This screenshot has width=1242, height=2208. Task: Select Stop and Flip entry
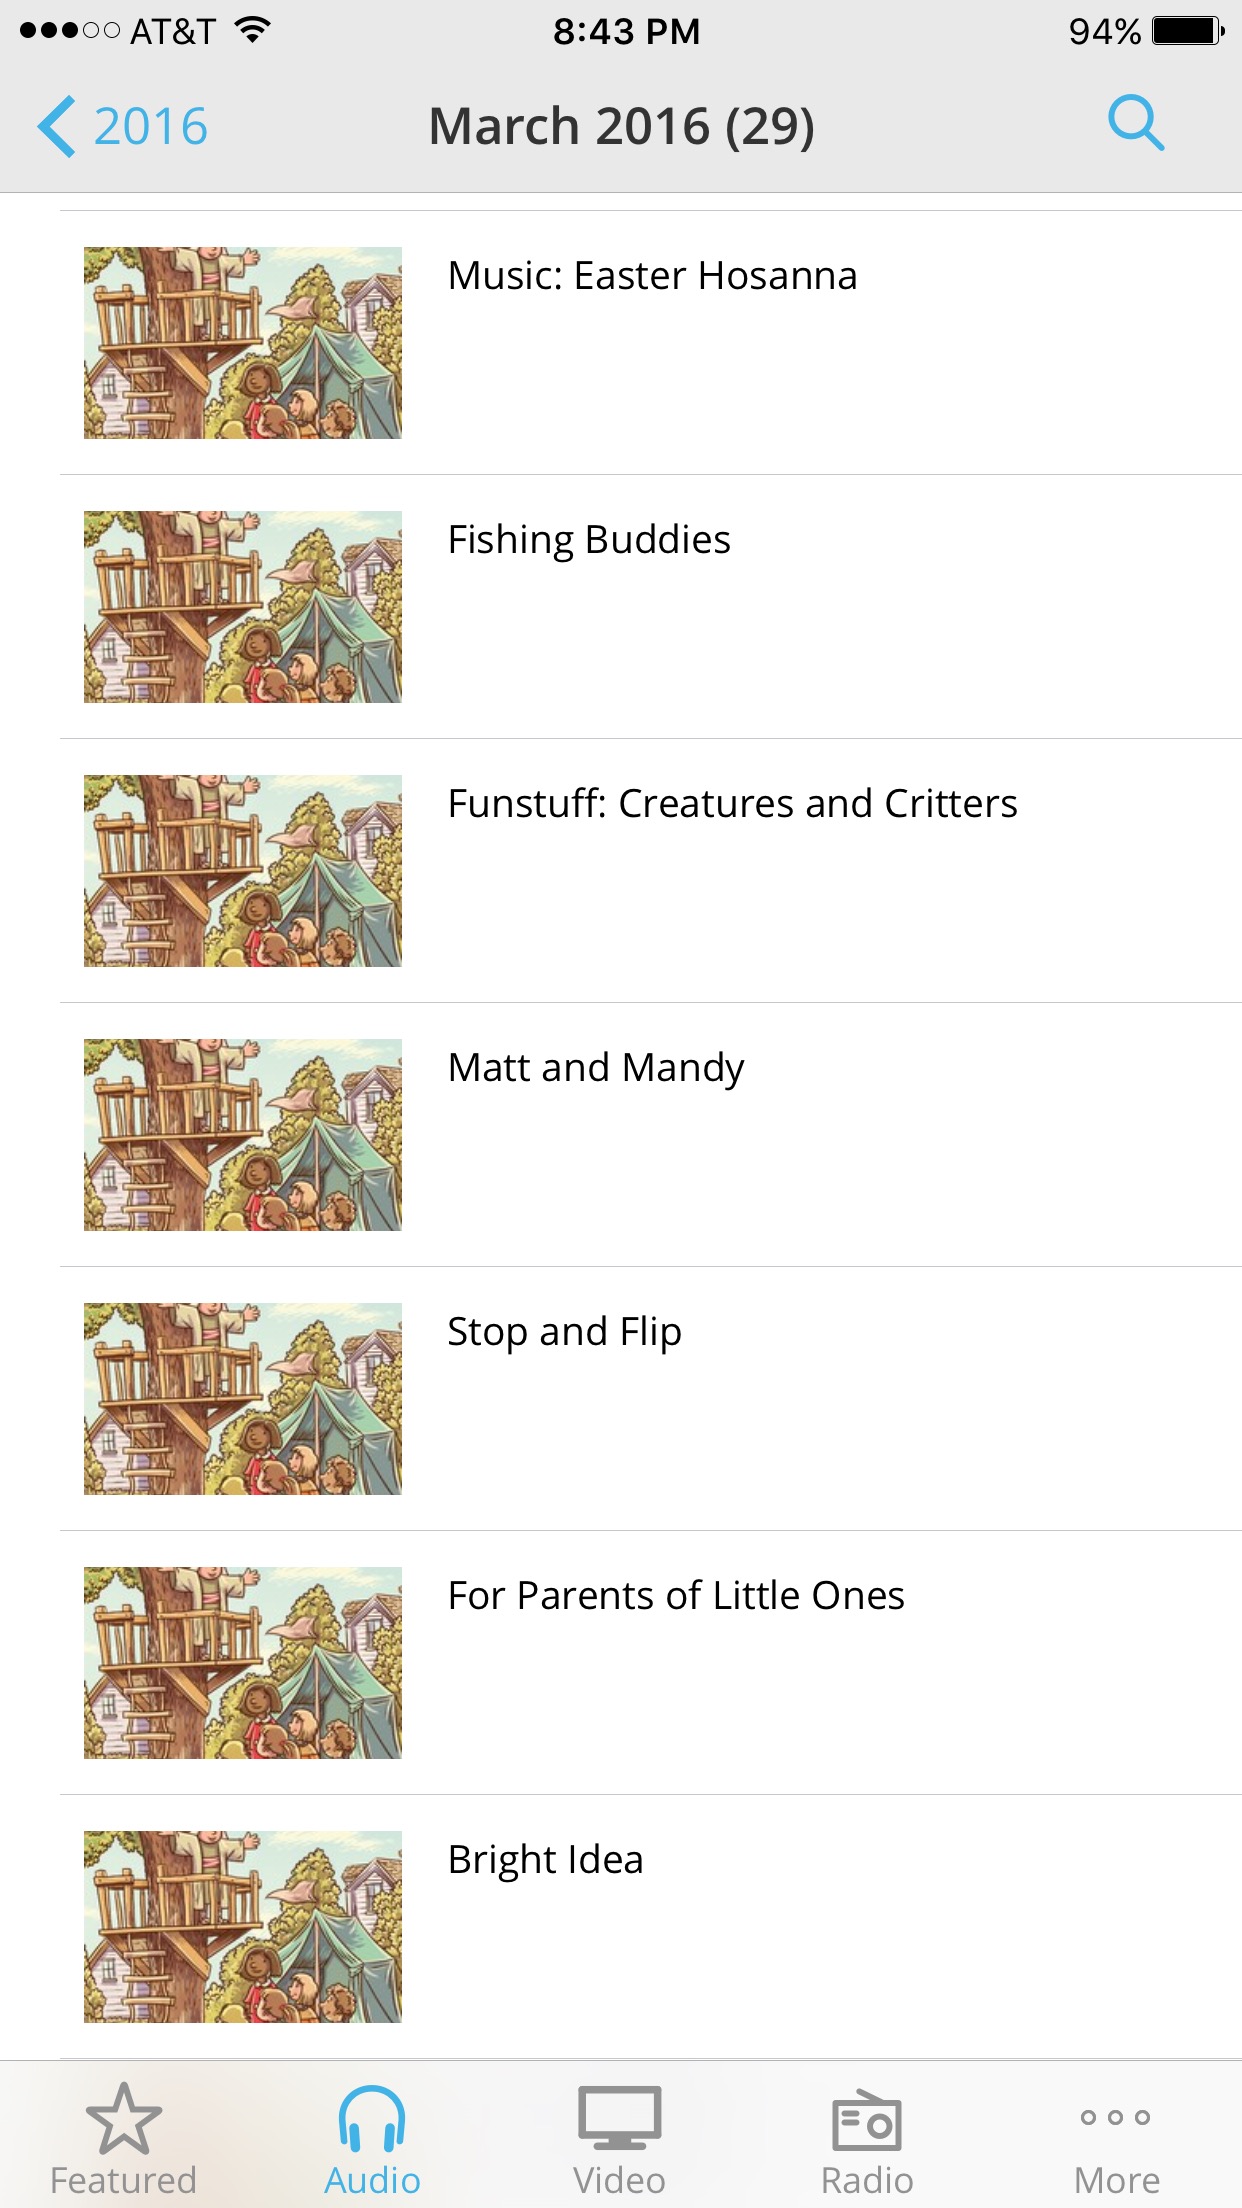coord(651,1399)
